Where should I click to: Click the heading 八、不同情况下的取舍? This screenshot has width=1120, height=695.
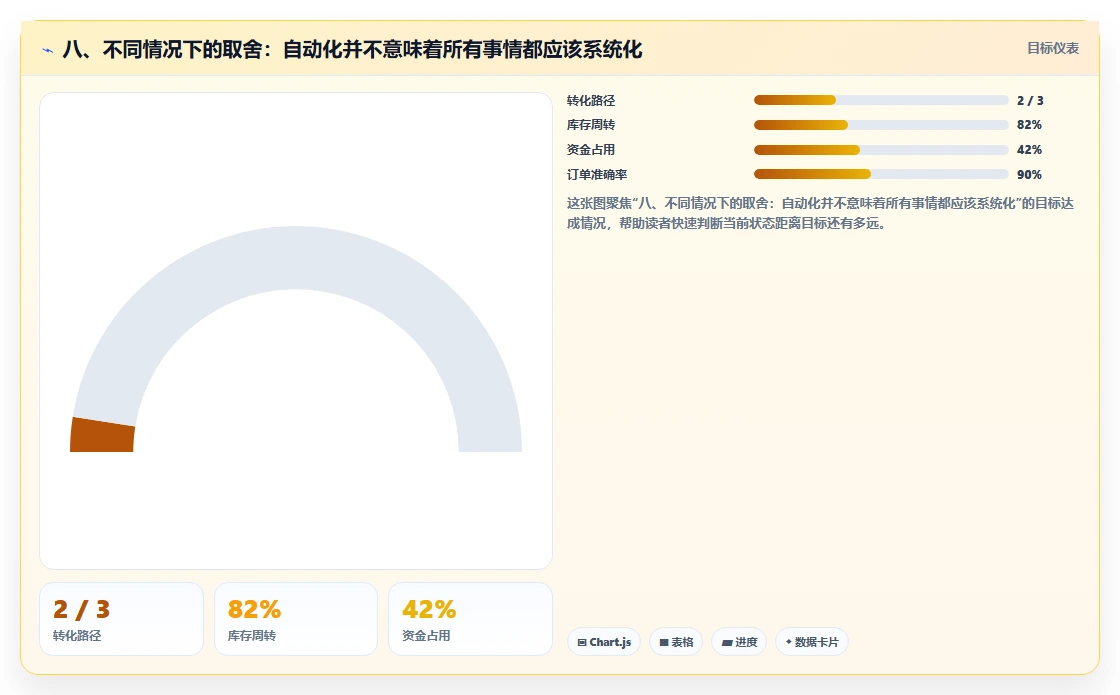pyautogui.click(x=353, y=50)
